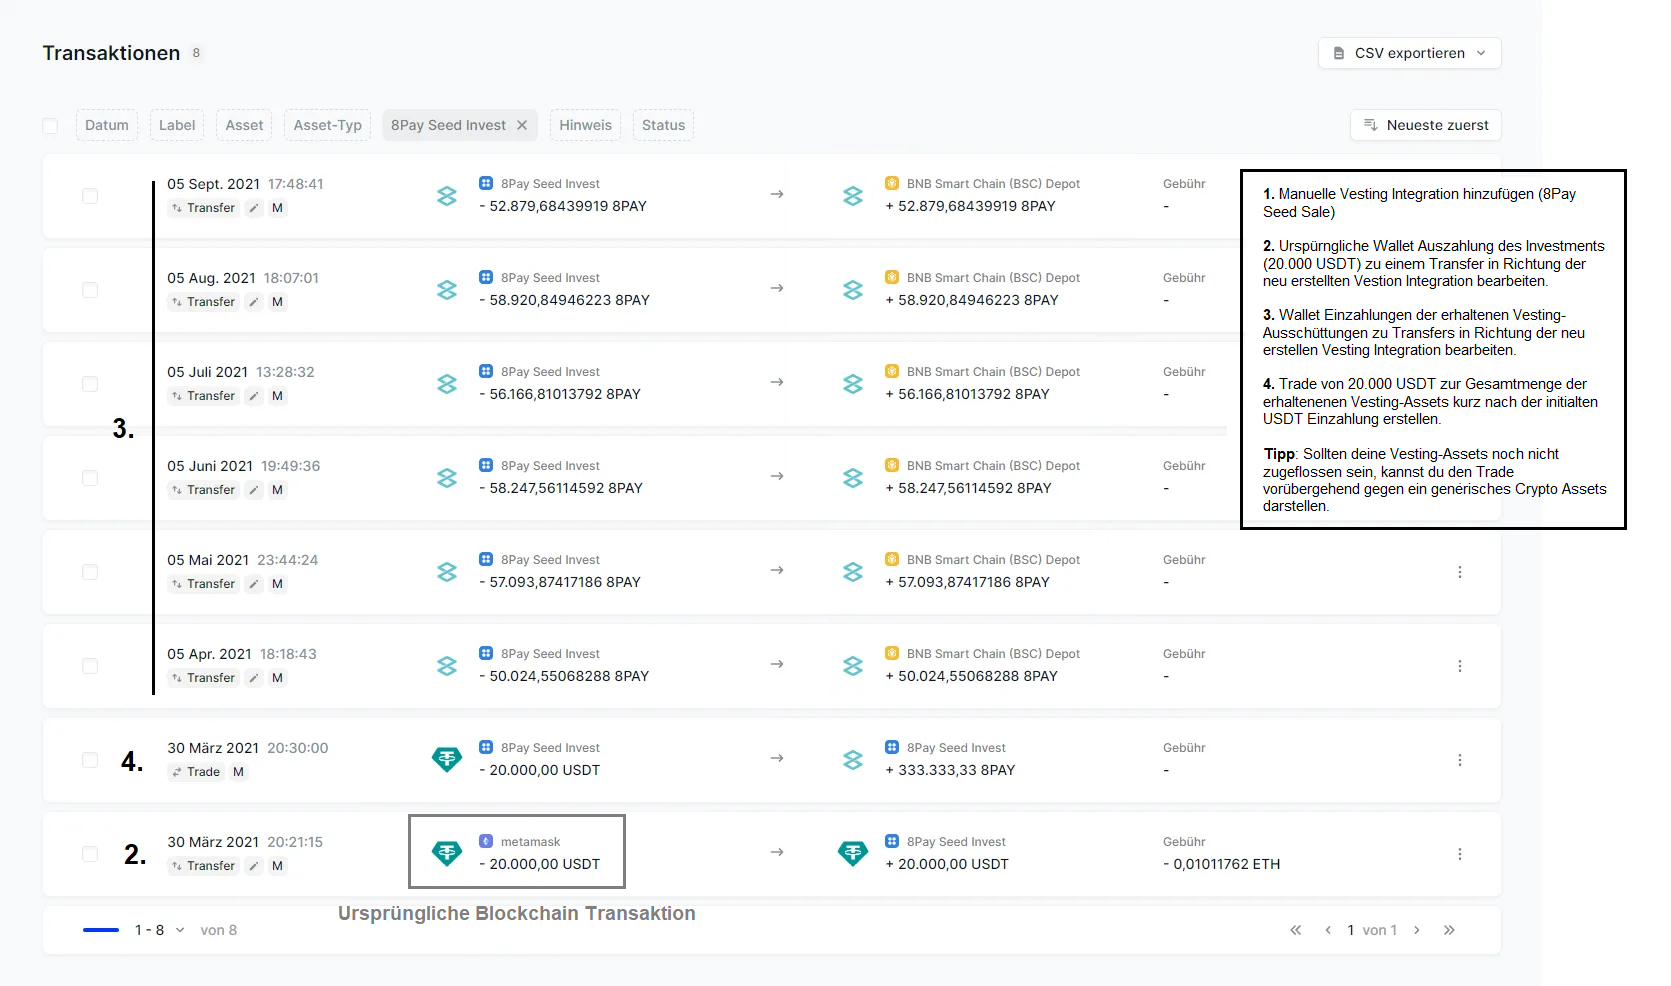Select the 30 März 20:21:15 transfer checkbox

(90, 854)
